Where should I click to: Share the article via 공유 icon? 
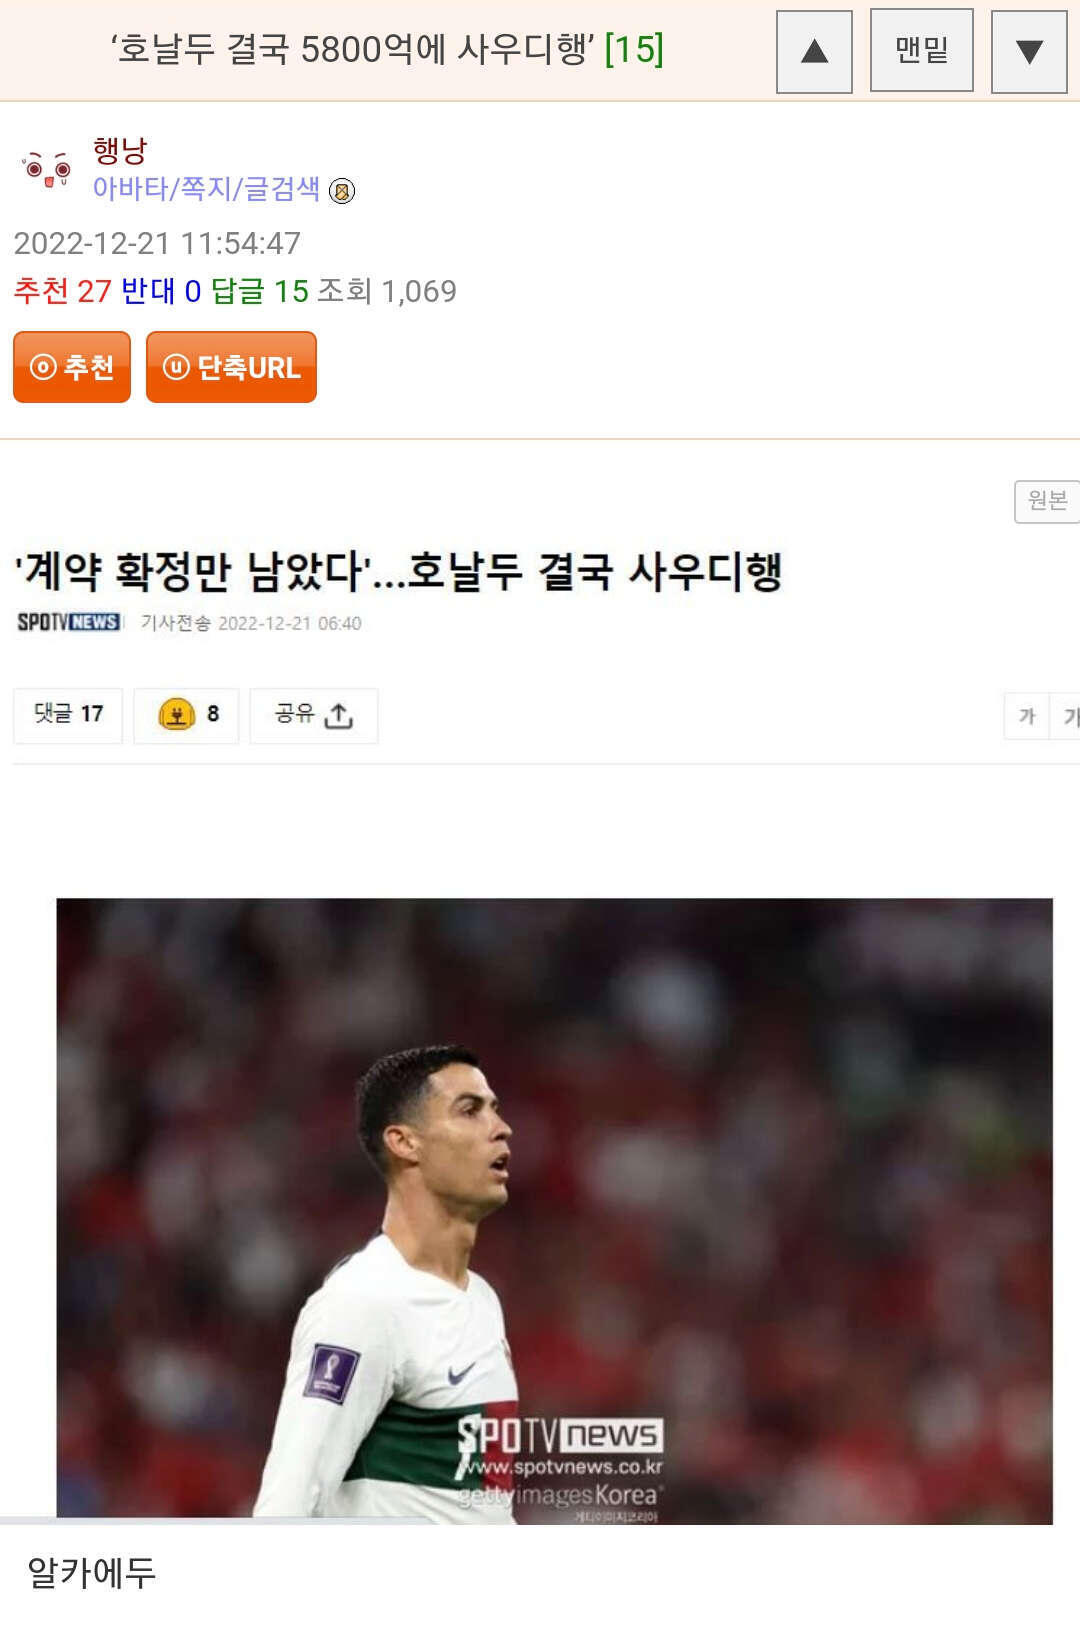click(x=313, y=715)
